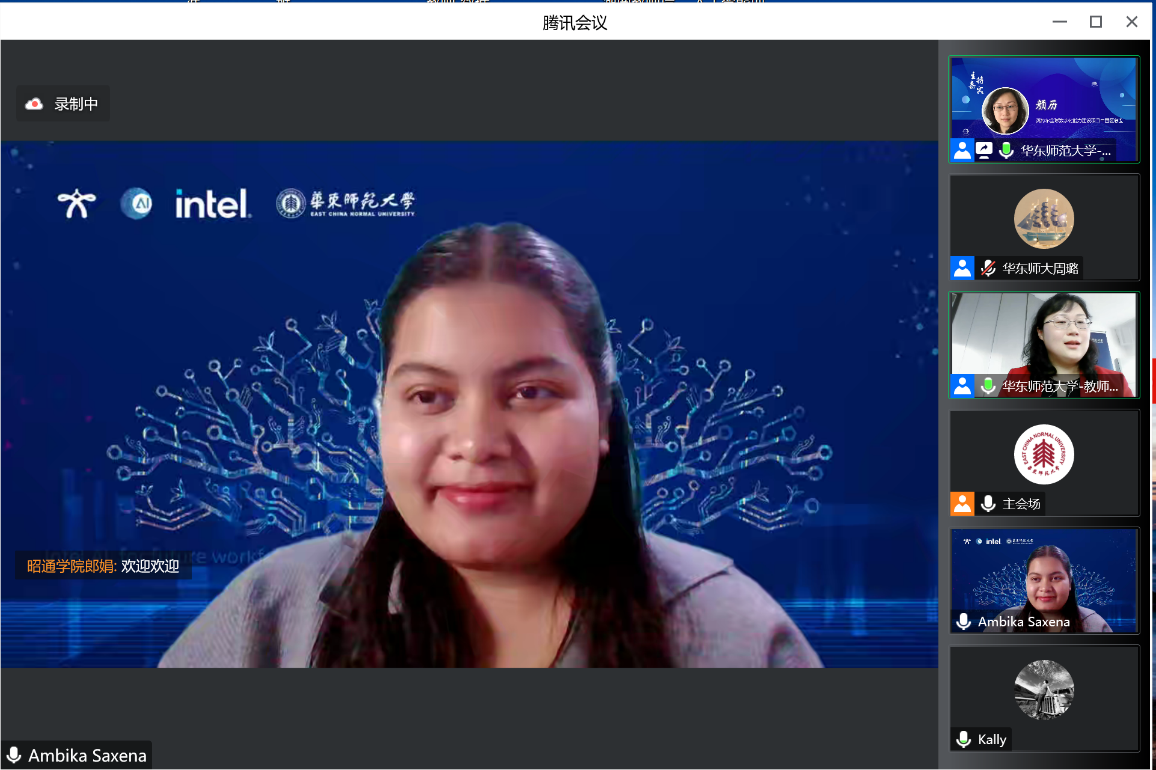Select the East China Normal University logo avatar
This screenshot has width=1156, height=770.
point(1043,455)
